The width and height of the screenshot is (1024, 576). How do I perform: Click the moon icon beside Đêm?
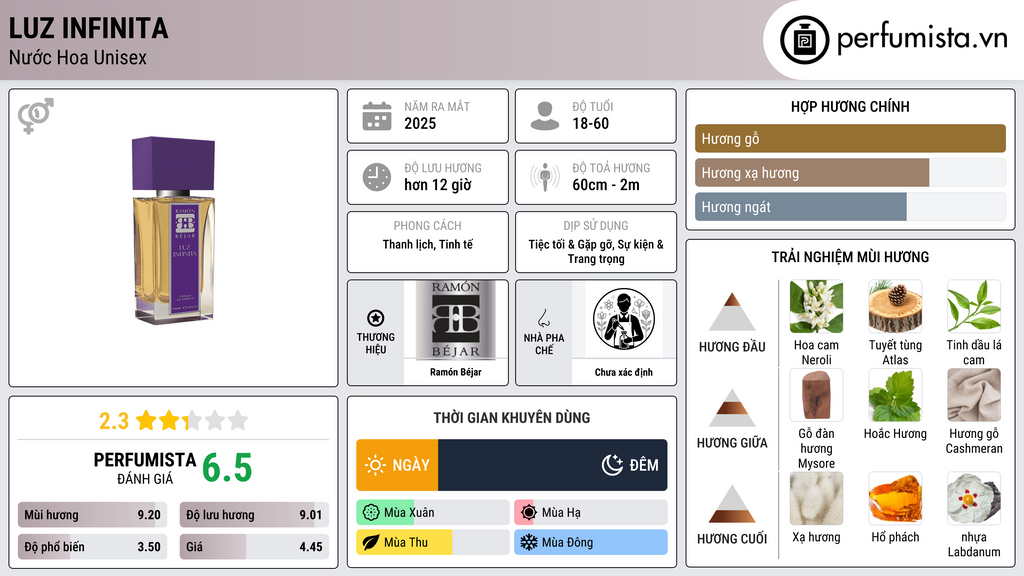612,465
